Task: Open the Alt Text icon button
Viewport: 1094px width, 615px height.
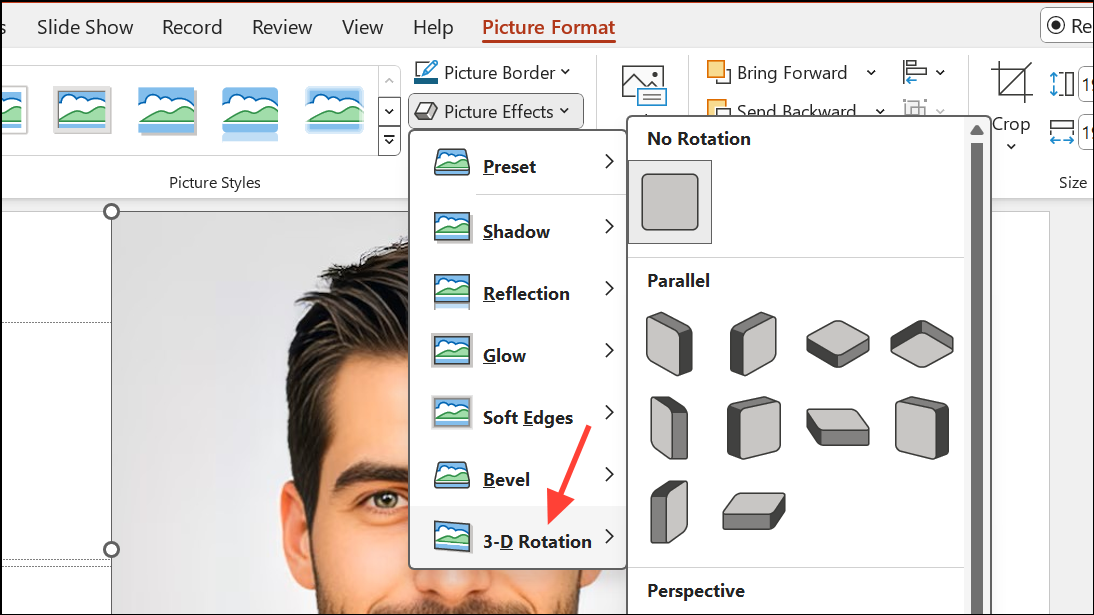Action: (642, 87)
